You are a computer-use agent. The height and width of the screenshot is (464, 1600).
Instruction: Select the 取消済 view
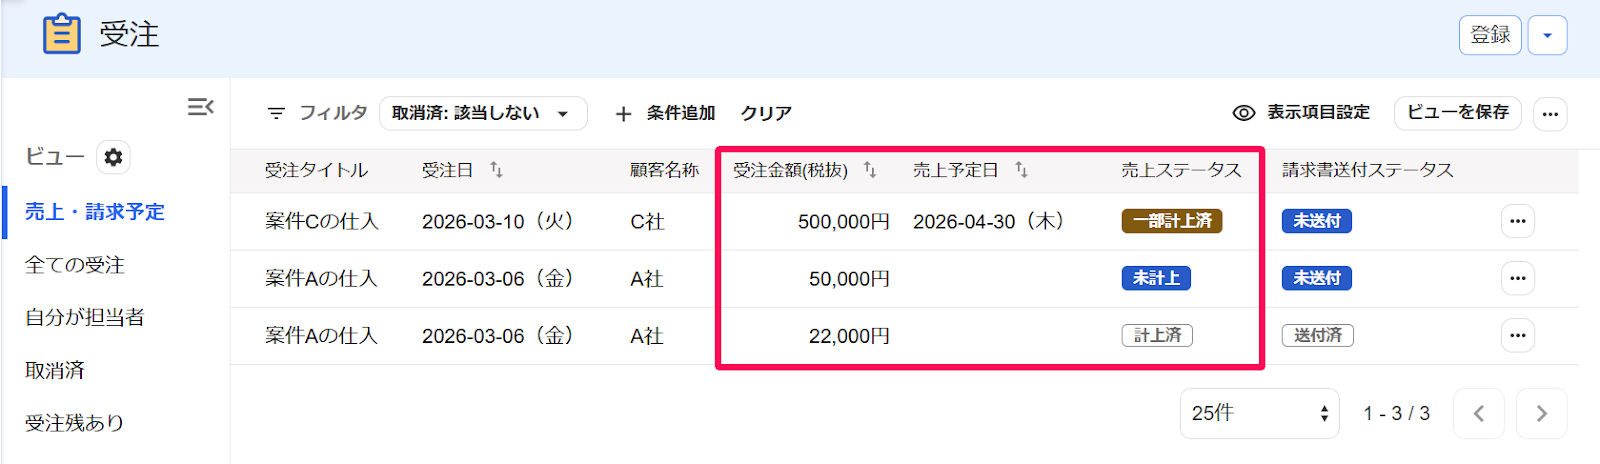(x=55, y=370)
